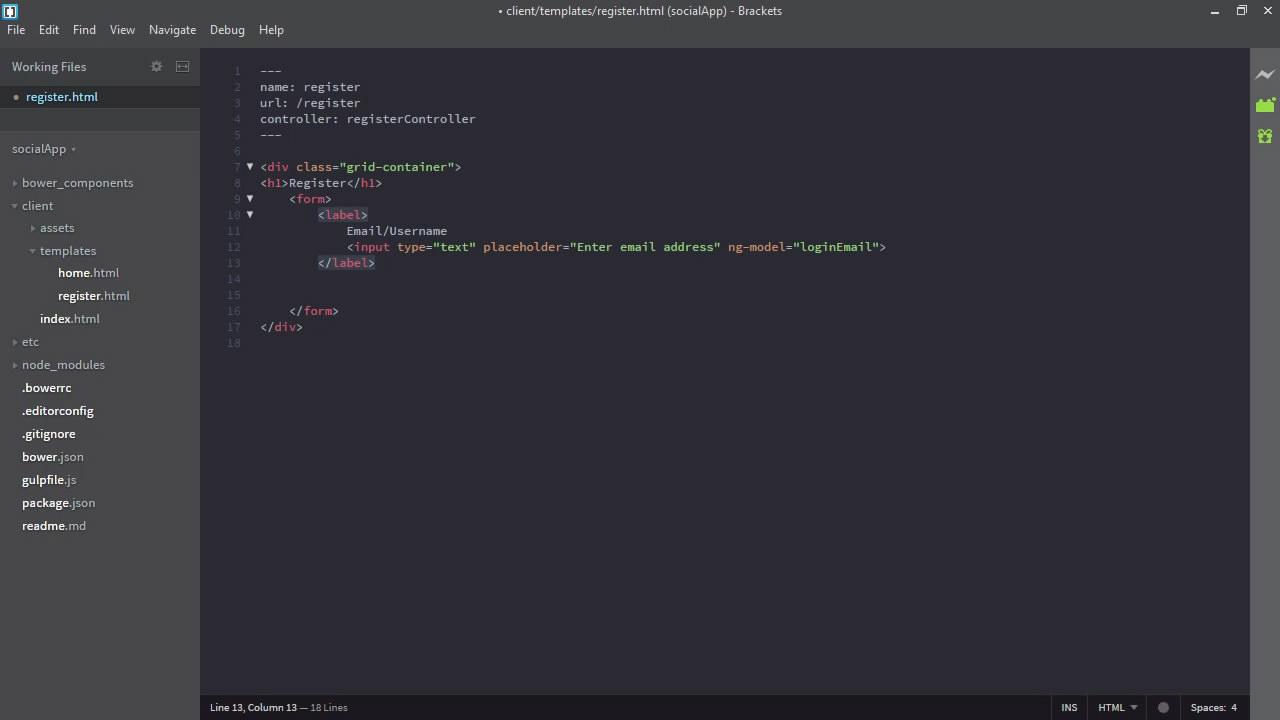Collapse the grid-container div fold arrow
The image size is (1280, 720).
click(250, 167)
